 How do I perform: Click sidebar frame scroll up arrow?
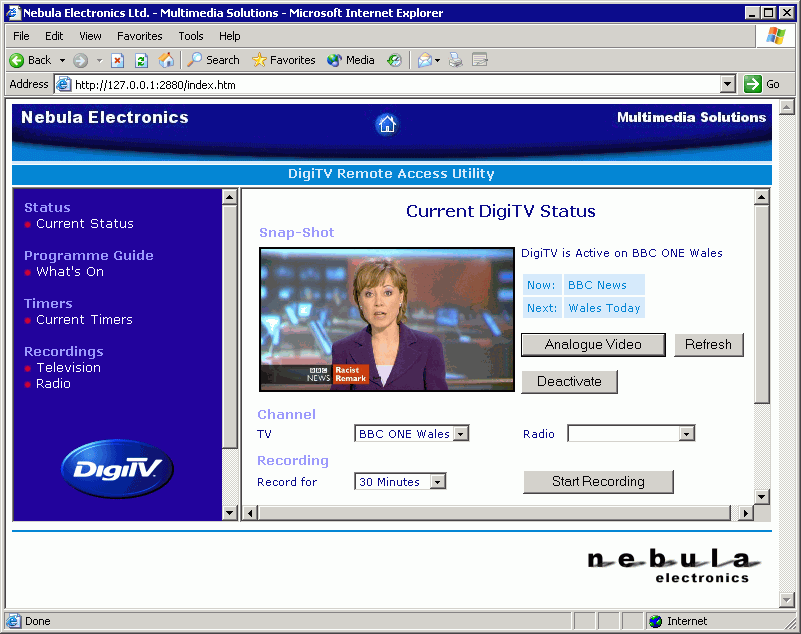tap(229, 197)
